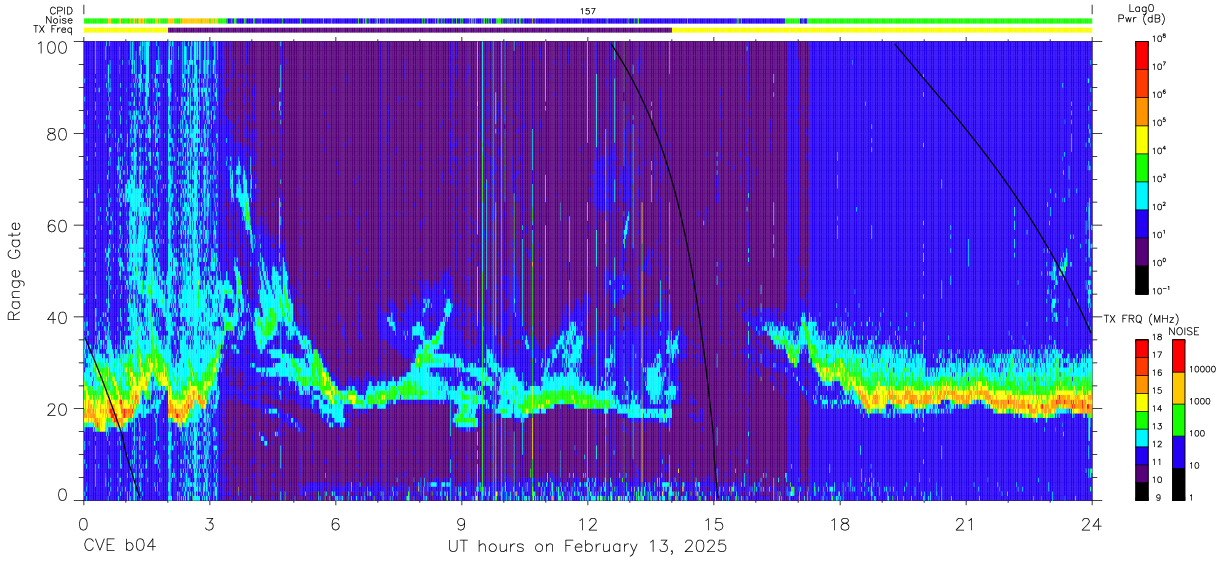Click the TX FRQ (MHz) colorbar title
Viewport: 1228px width, 567px height.
tap(1140, 319)
